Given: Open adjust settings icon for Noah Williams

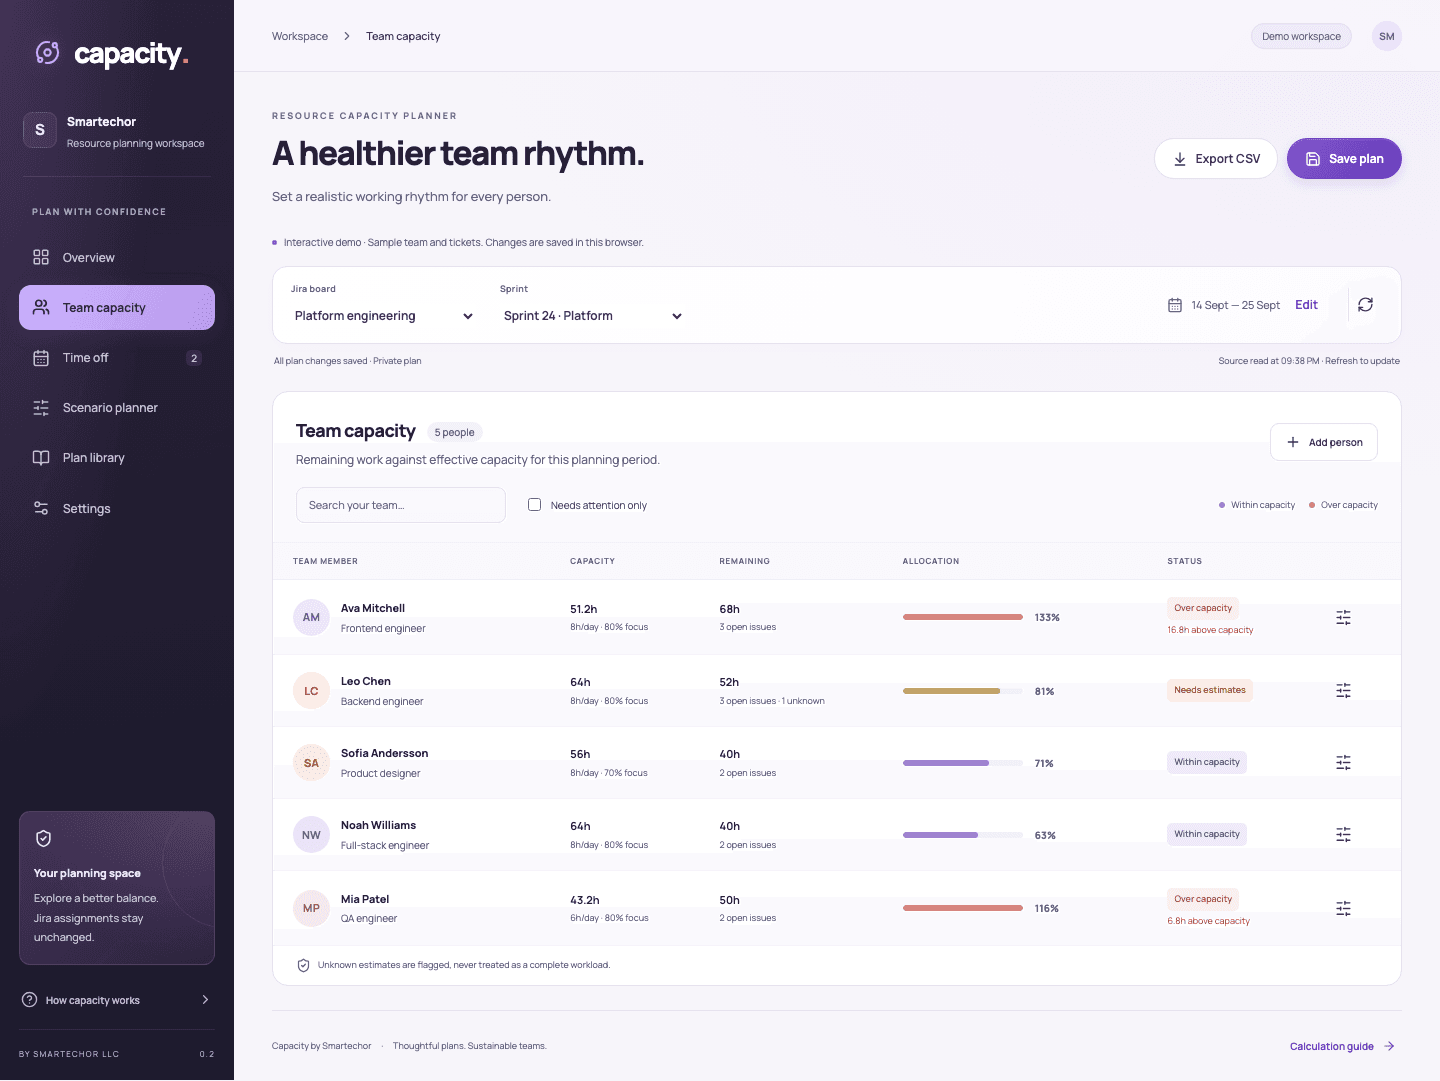Looking at the screenshot, I should [1343, 834].
